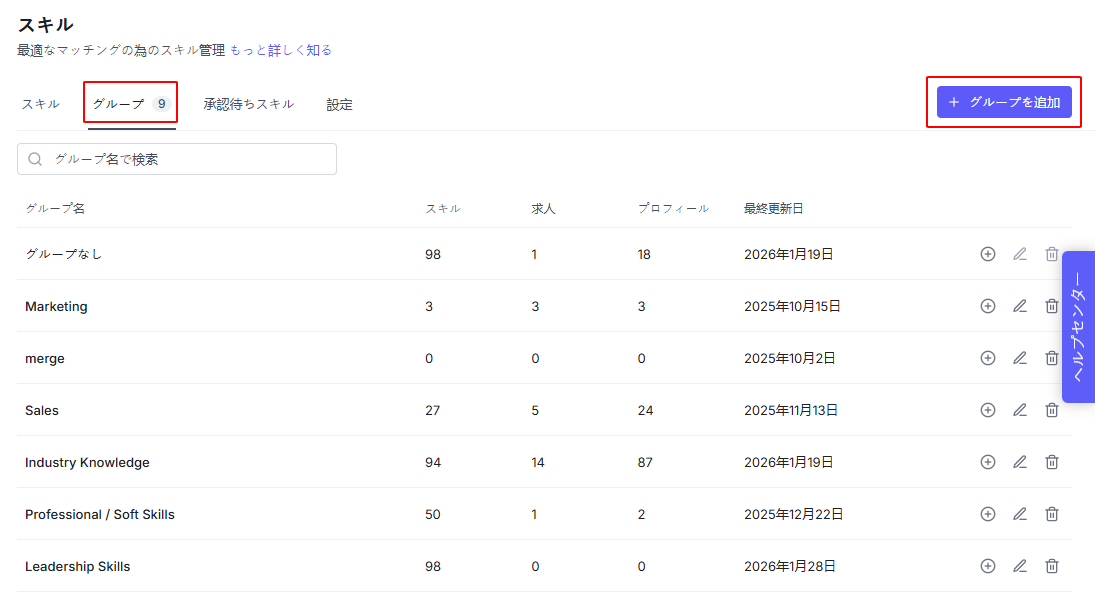Edit the Industry Knowledge group
Screen dimensions: 1095x592
[1020, 462]
